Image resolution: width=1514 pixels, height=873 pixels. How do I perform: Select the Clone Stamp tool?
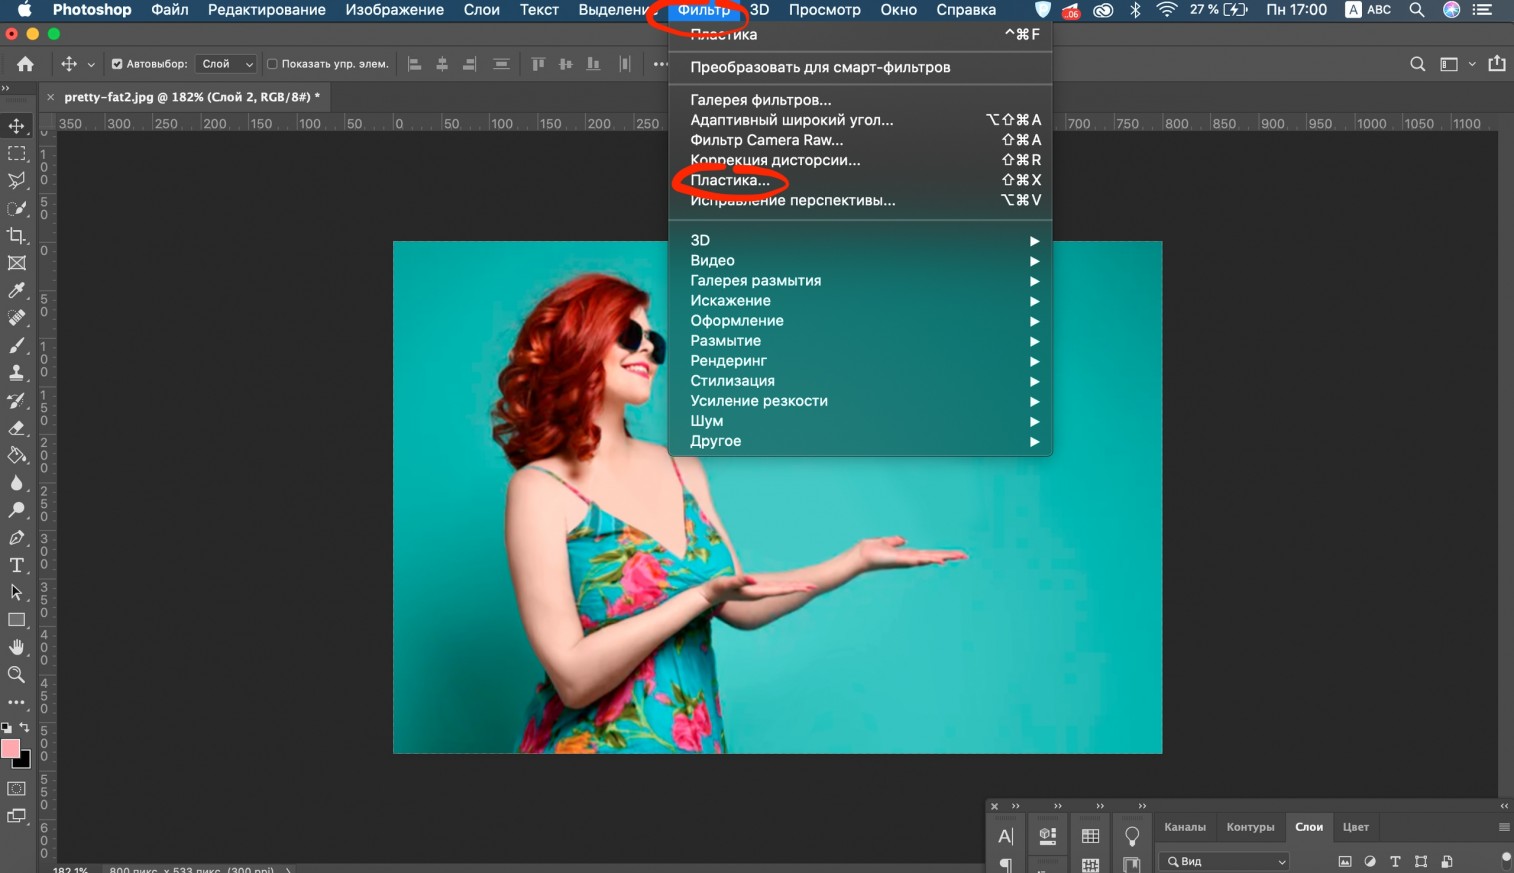pos(17,372)
